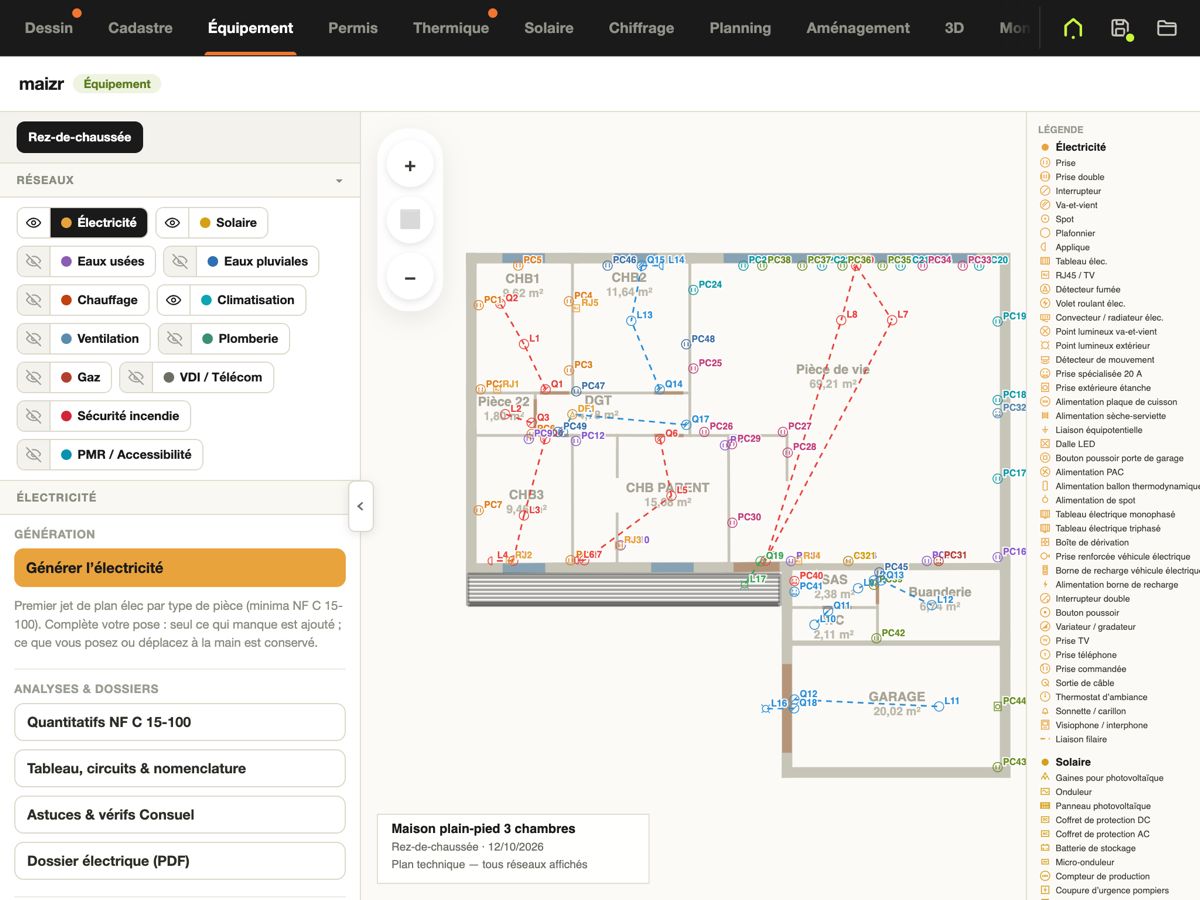The width and height of the screenshot is (1200, 900).
Task: Go to the Thermique tab
Action: 451,28
